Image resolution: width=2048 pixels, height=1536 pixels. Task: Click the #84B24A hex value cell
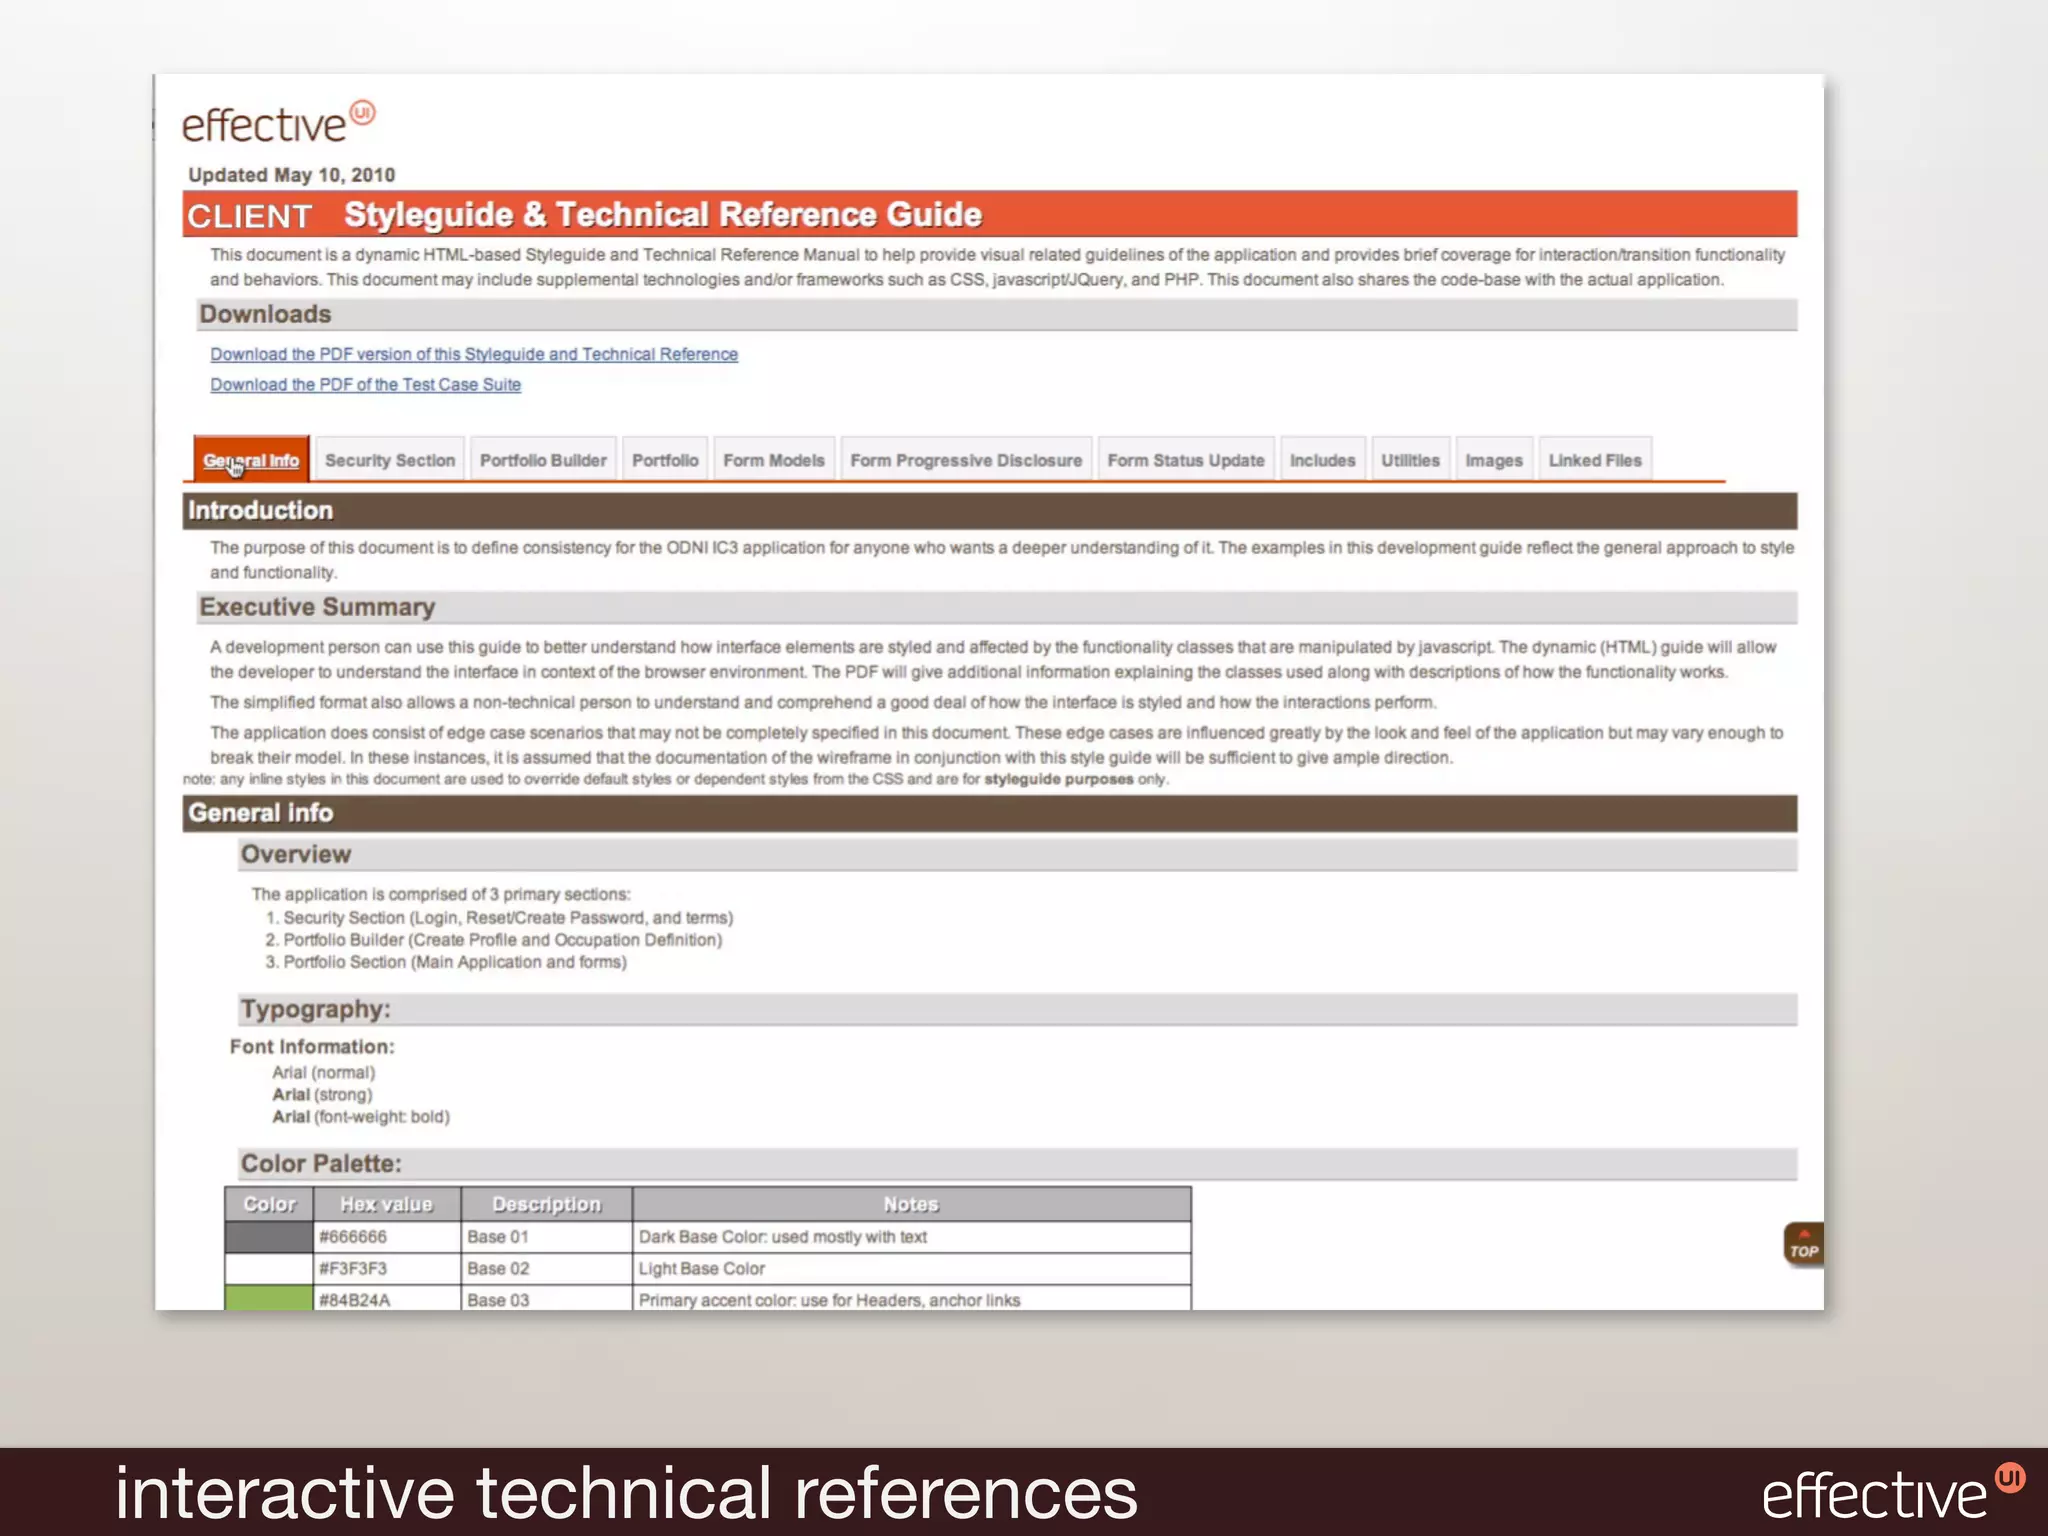tap(387, 1299)
